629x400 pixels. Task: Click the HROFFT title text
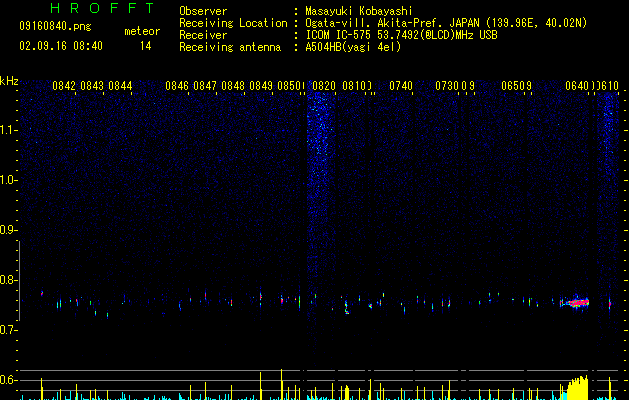(103, 8)
